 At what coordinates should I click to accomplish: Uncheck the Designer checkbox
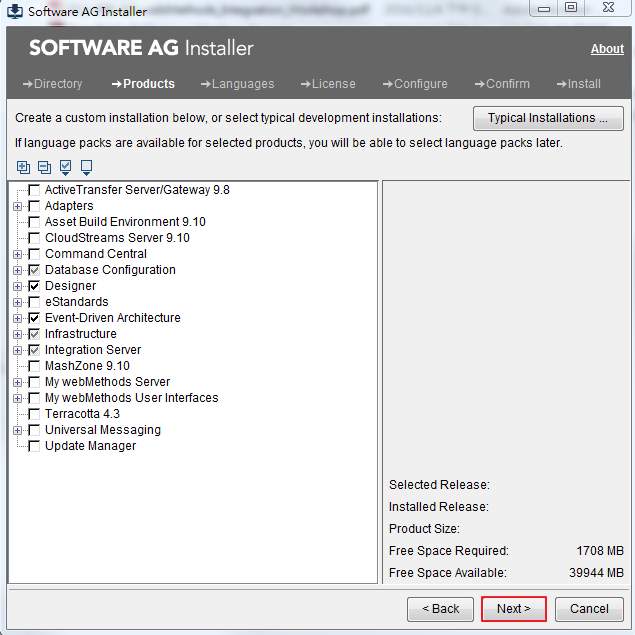coord(34,286)
